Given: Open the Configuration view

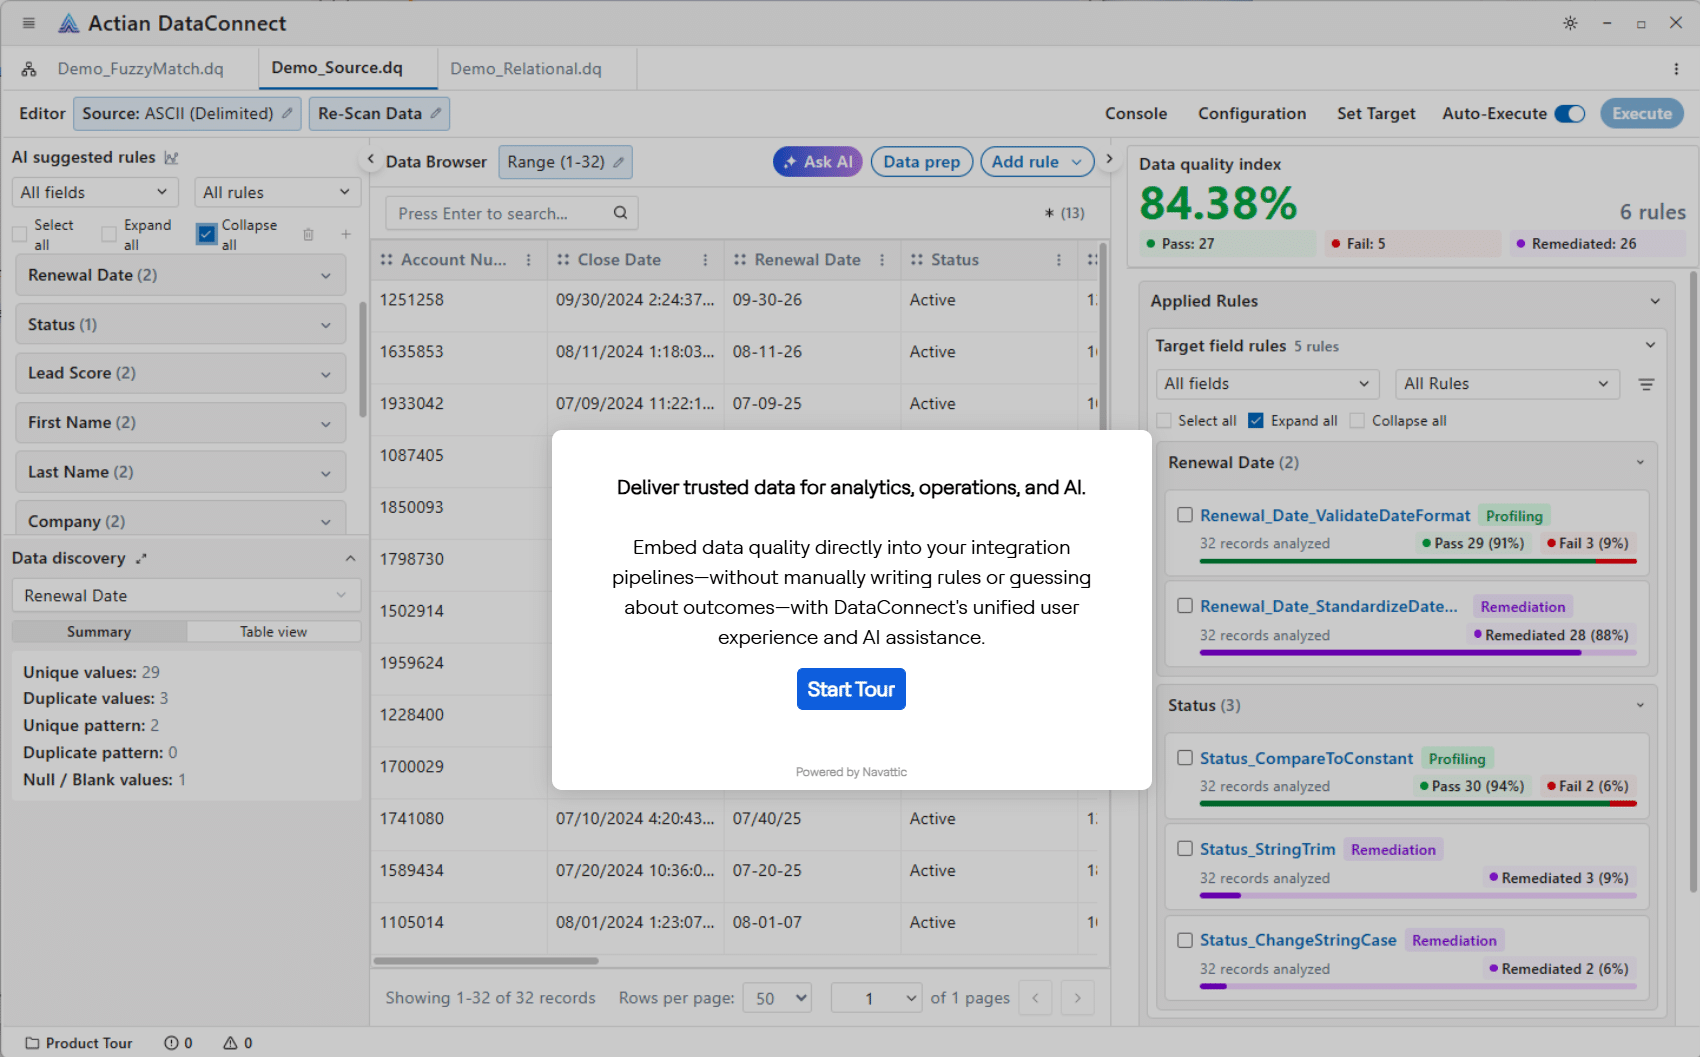Looking at the screenshot, I should pos(1252,114).
